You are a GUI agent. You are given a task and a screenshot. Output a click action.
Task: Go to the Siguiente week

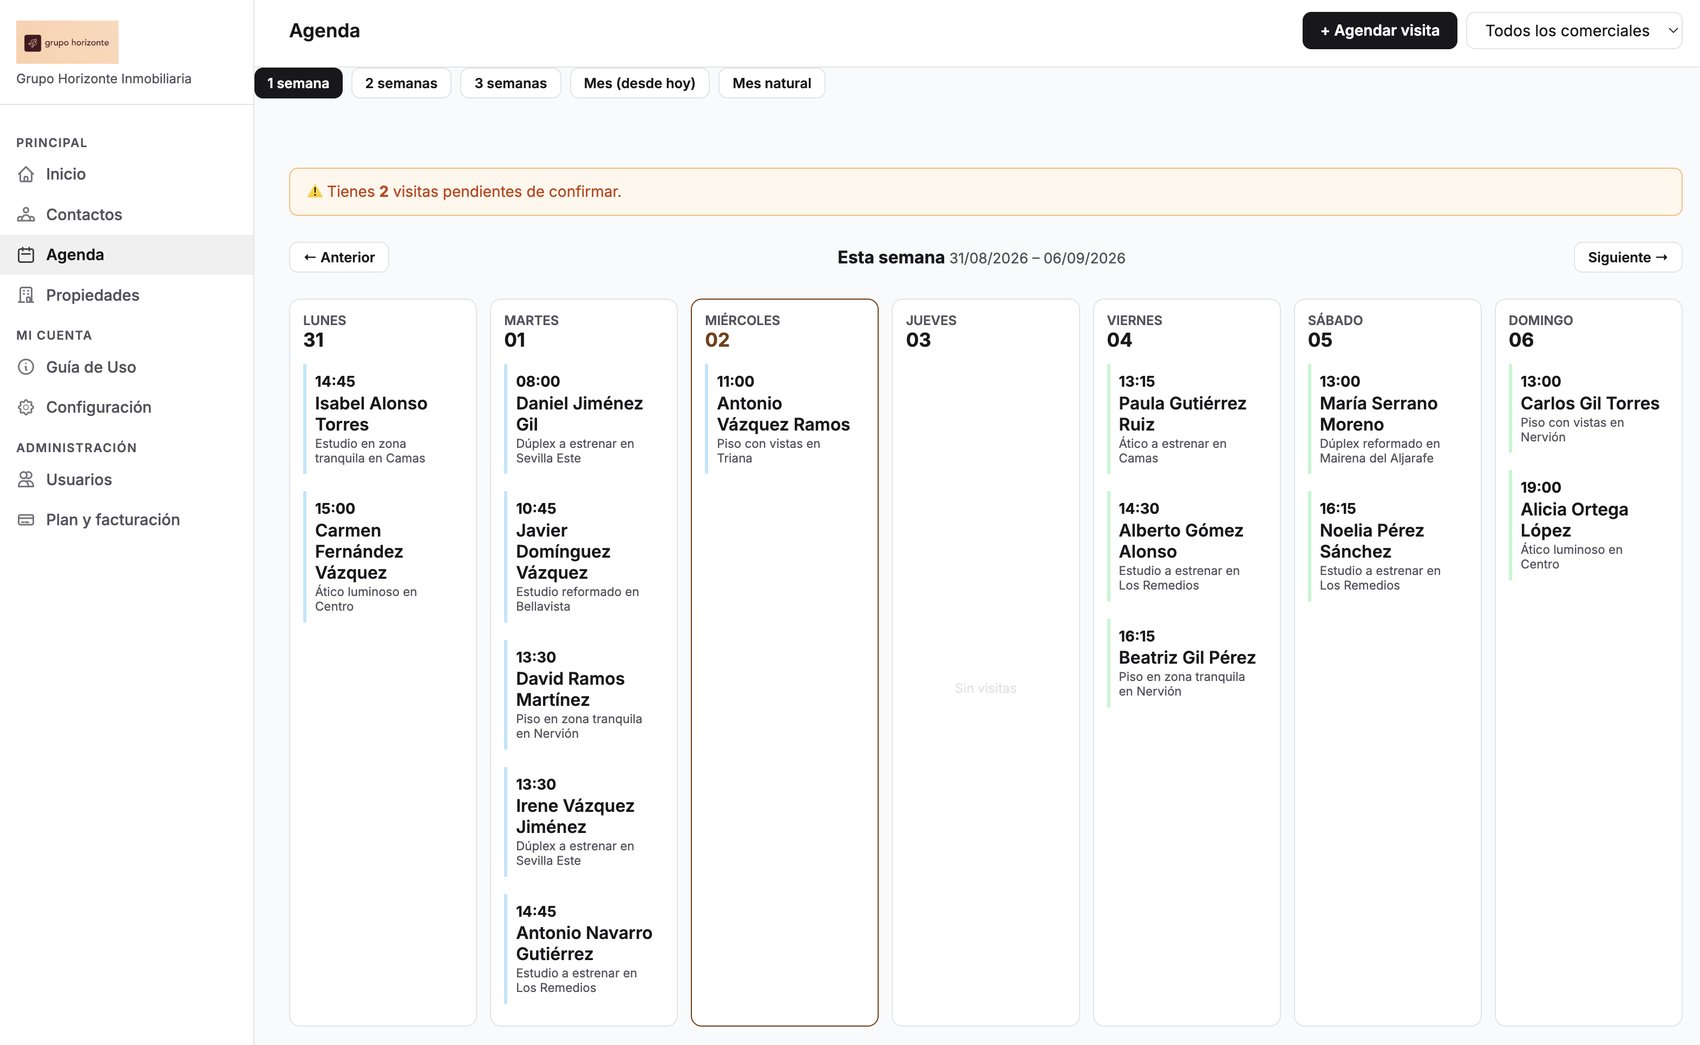click(1627, 257)
